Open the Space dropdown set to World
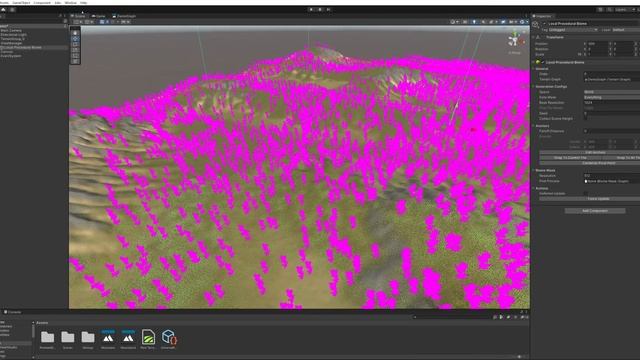The width and height of the screenshot is (640, 360). point(612,92)
